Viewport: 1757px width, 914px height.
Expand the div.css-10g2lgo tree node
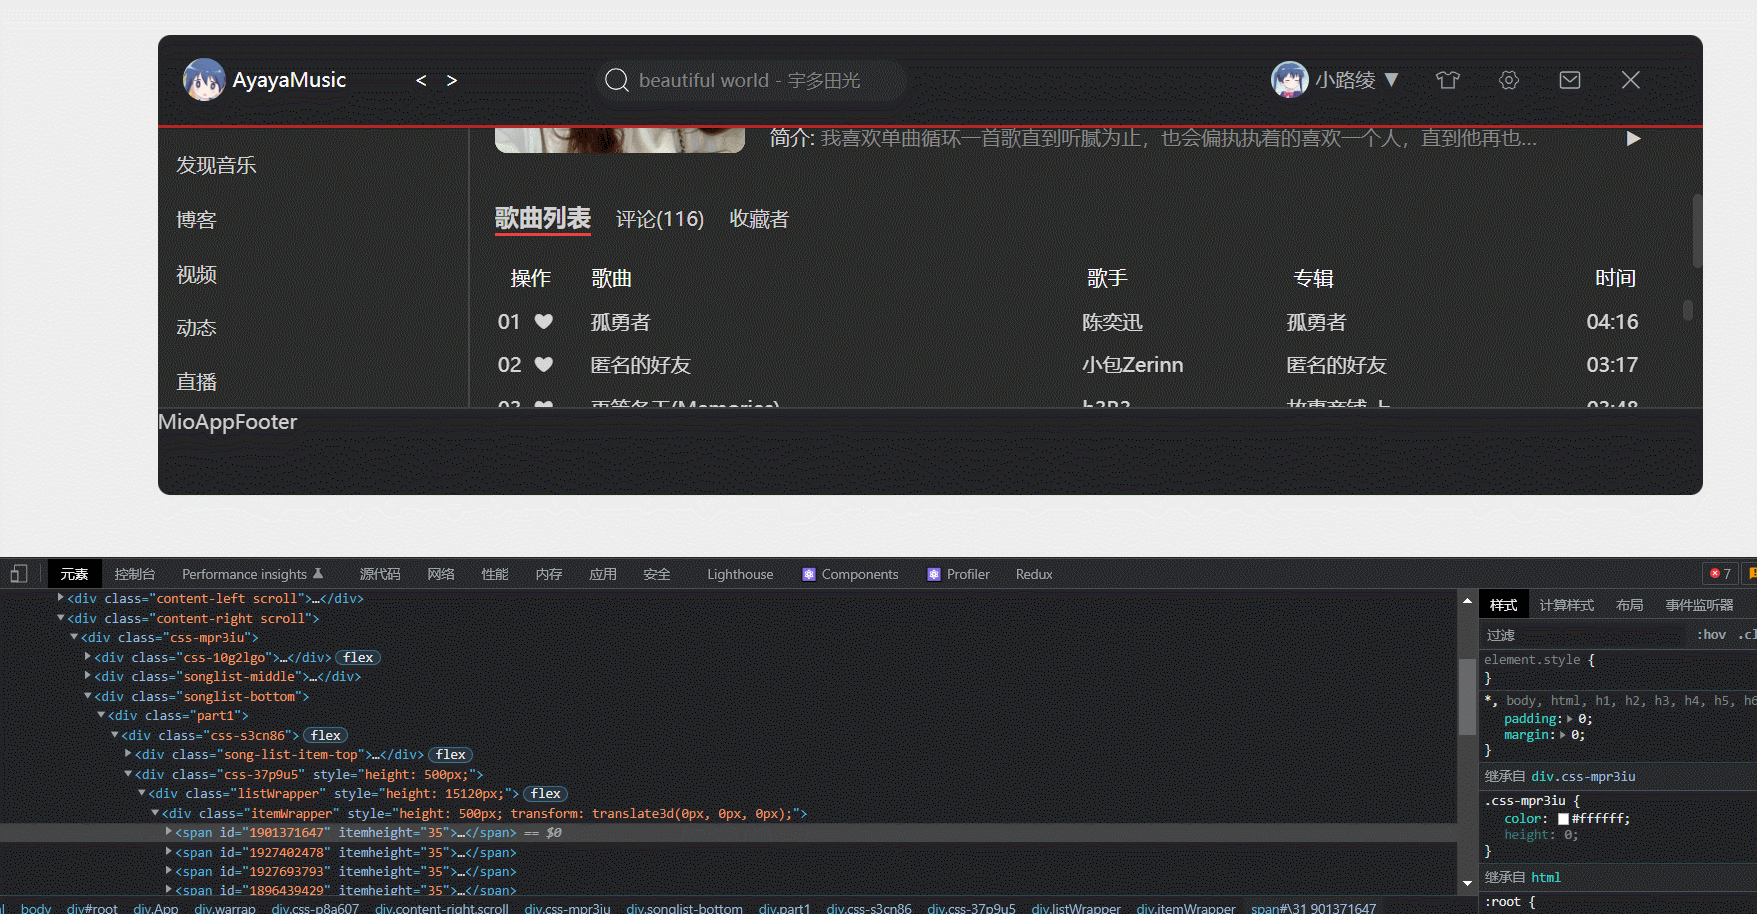(x=88, y=657)
